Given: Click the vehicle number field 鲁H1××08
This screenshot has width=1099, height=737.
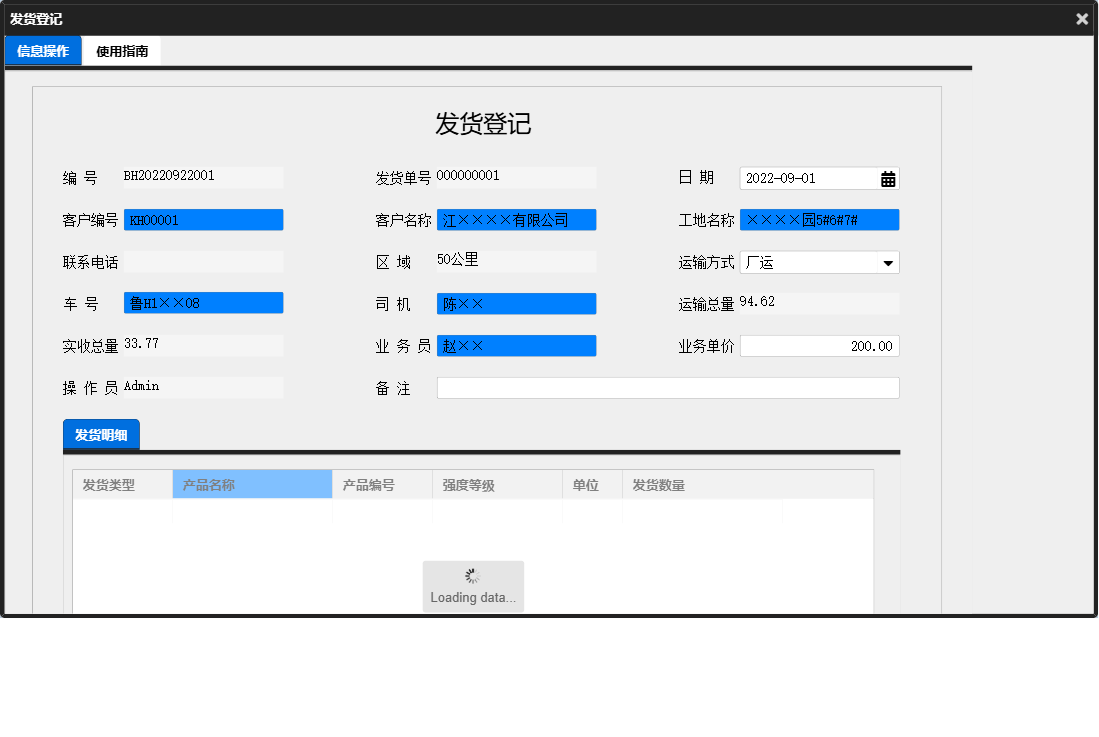Looking at the screenshot, I should [203, 303].
